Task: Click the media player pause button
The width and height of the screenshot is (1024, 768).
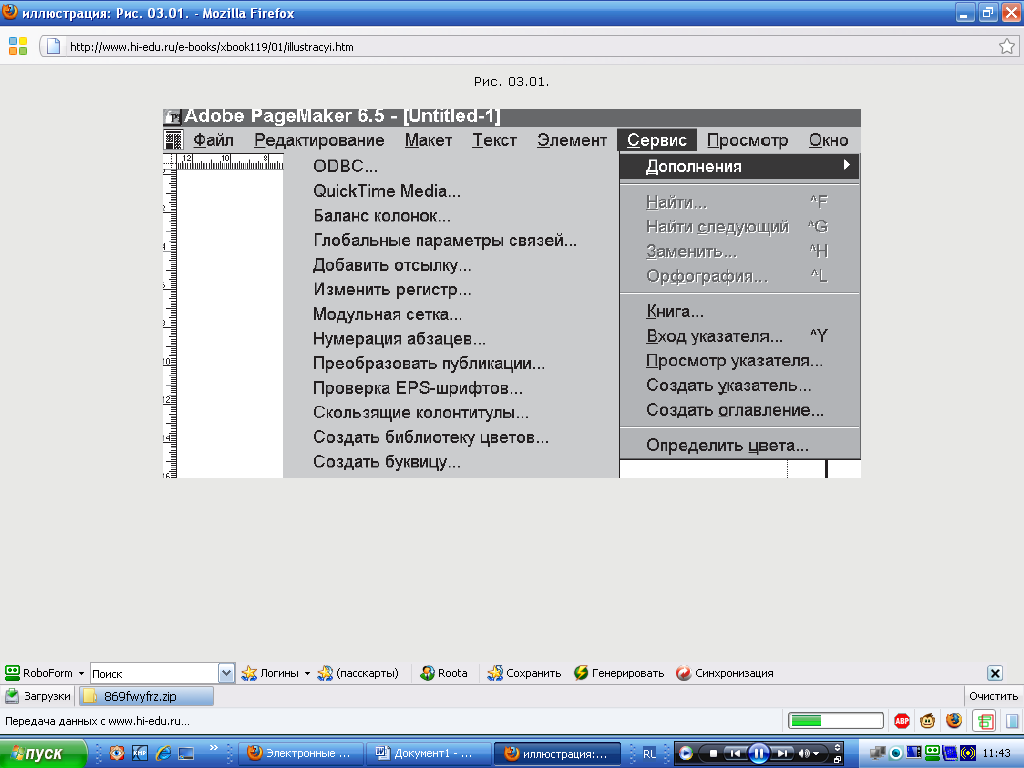Action: pos(758,754)
